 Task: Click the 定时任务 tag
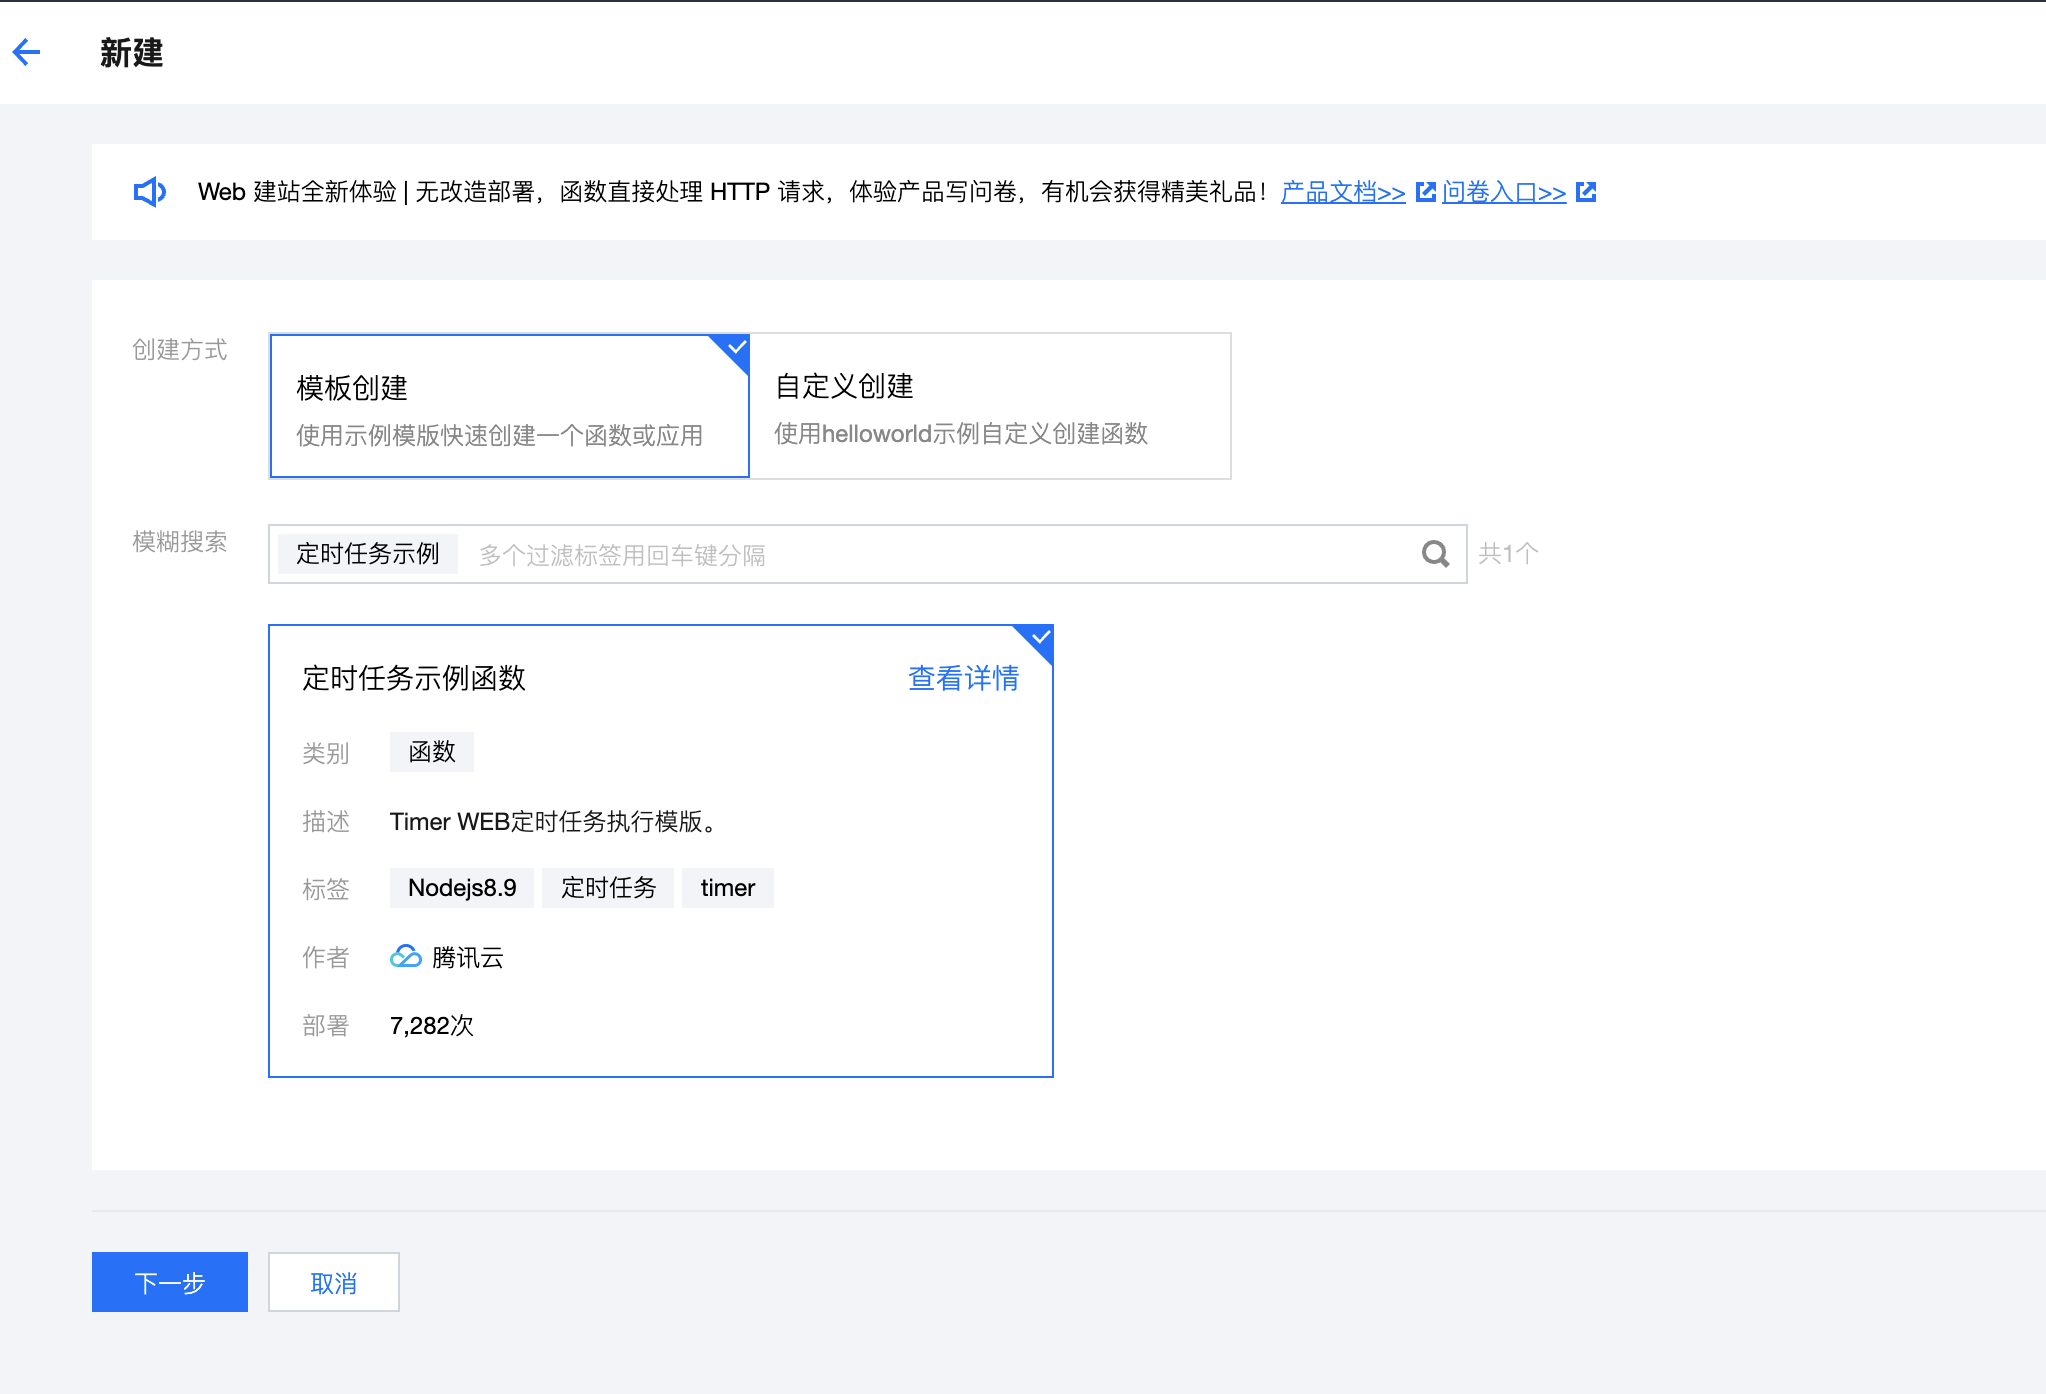(608, 888)
